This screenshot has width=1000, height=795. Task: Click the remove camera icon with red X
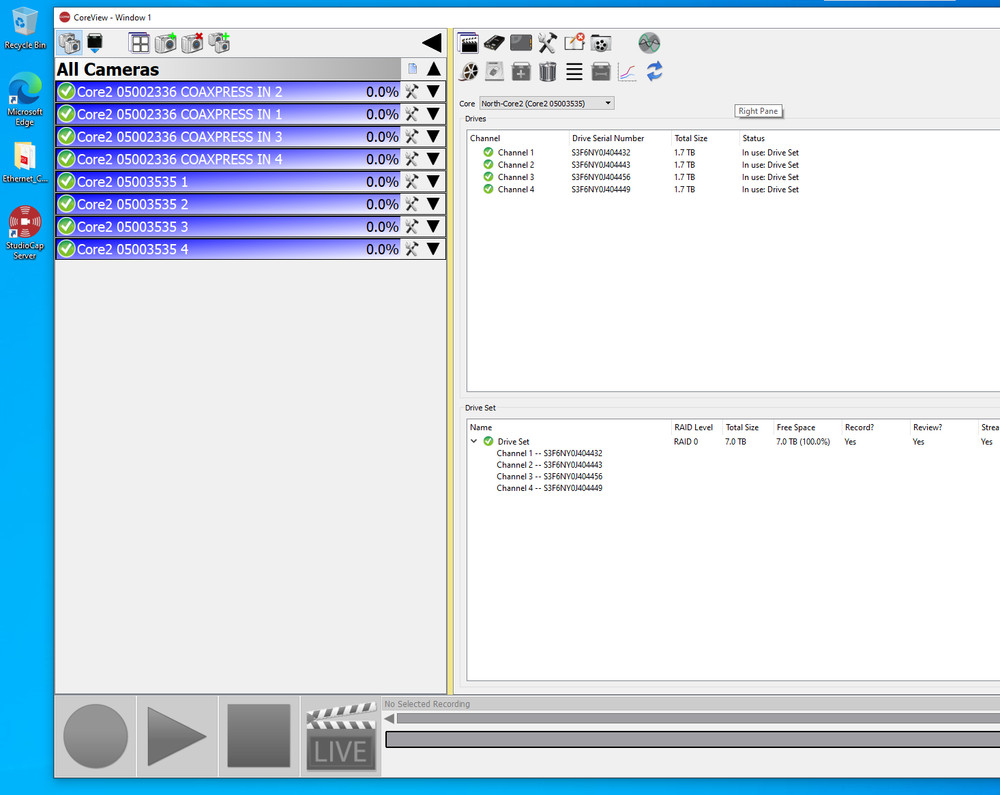pyautogui.click(x=192, y=43)
